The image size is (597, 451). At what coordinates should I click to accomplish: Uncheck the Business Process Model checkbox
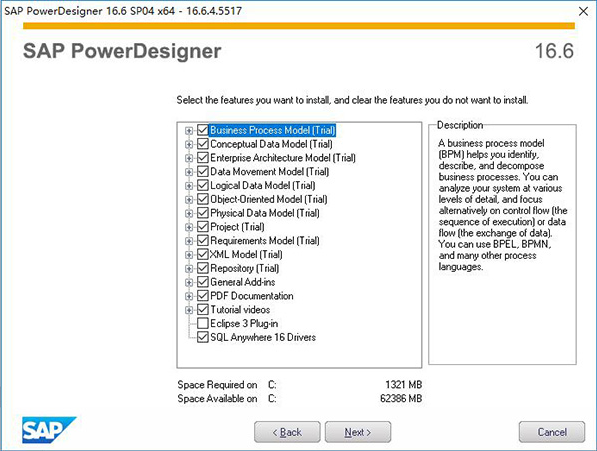coord(203,130)
